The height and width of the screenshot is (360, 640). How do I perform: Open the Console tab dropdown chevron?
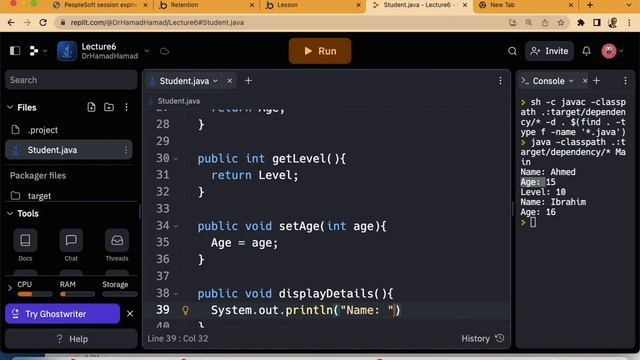click(x=571, y=81)
